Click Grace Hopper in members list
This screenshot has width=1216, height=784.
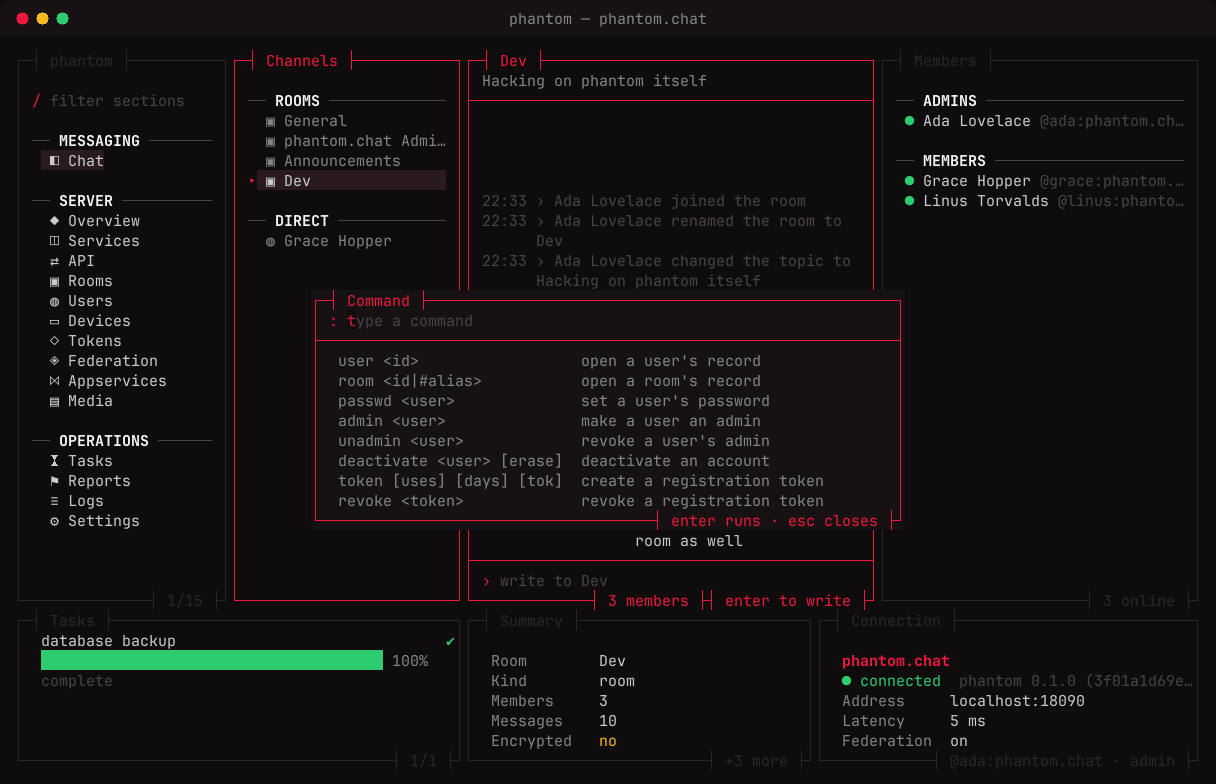[x=1043, y=181]
